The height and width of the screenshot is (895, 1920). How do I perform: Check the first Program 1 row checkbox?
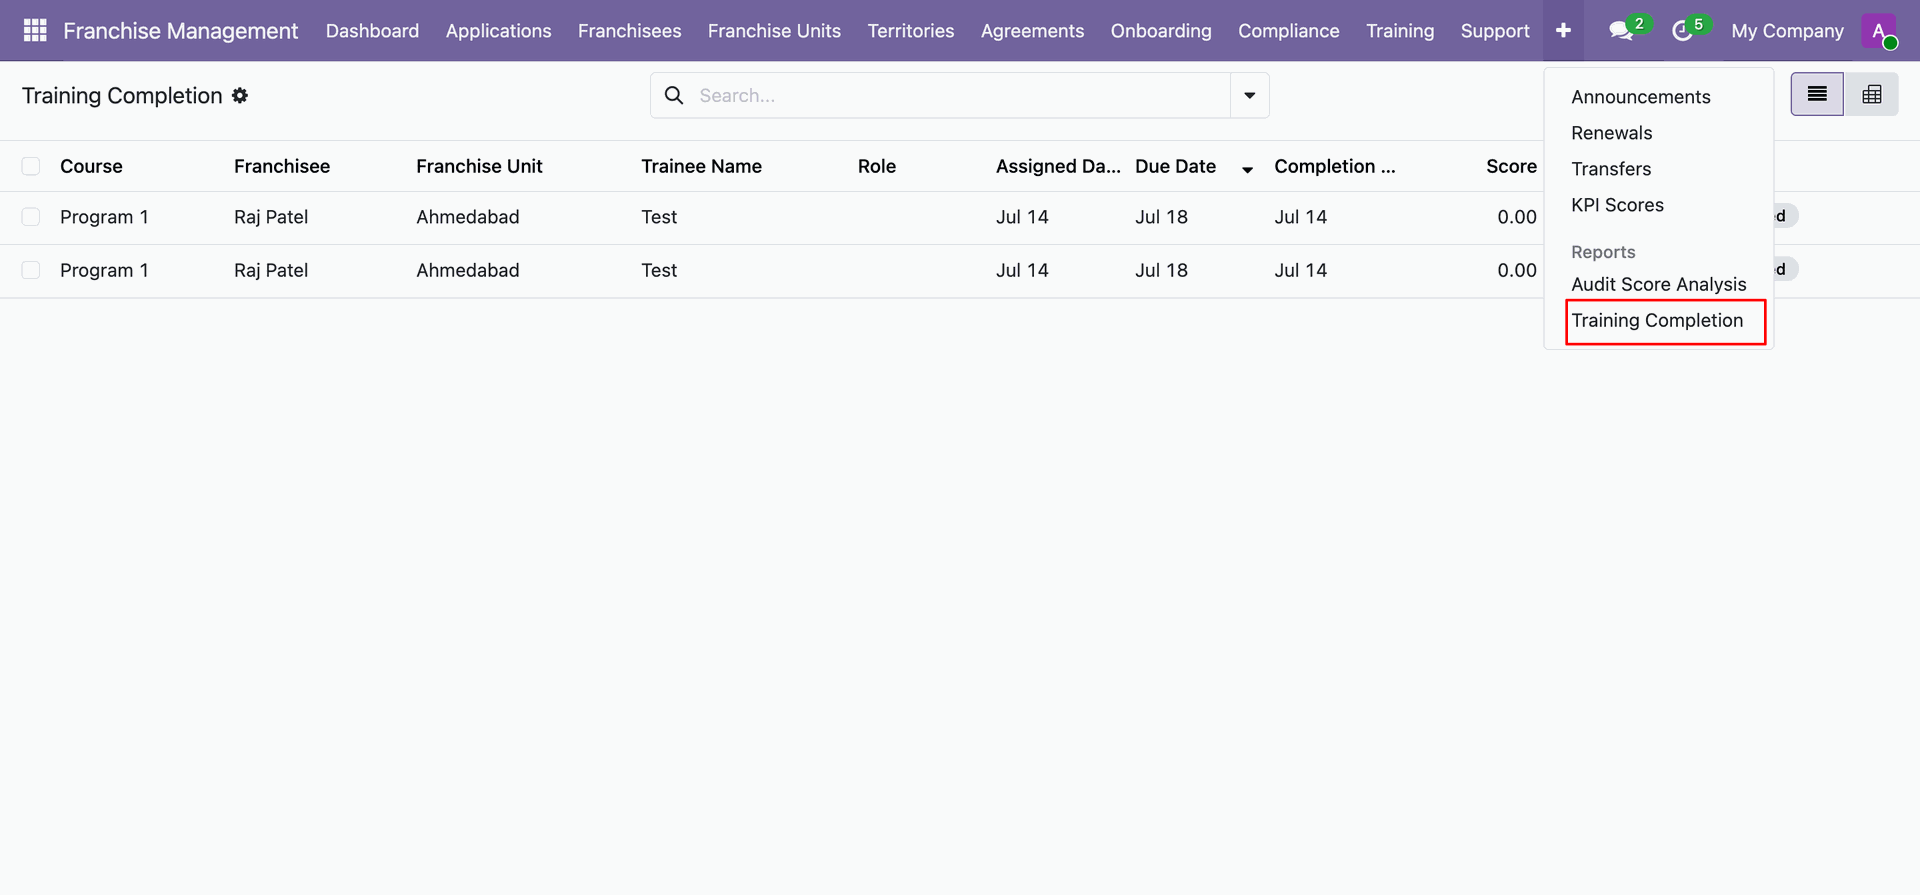(x=31, y=217)
